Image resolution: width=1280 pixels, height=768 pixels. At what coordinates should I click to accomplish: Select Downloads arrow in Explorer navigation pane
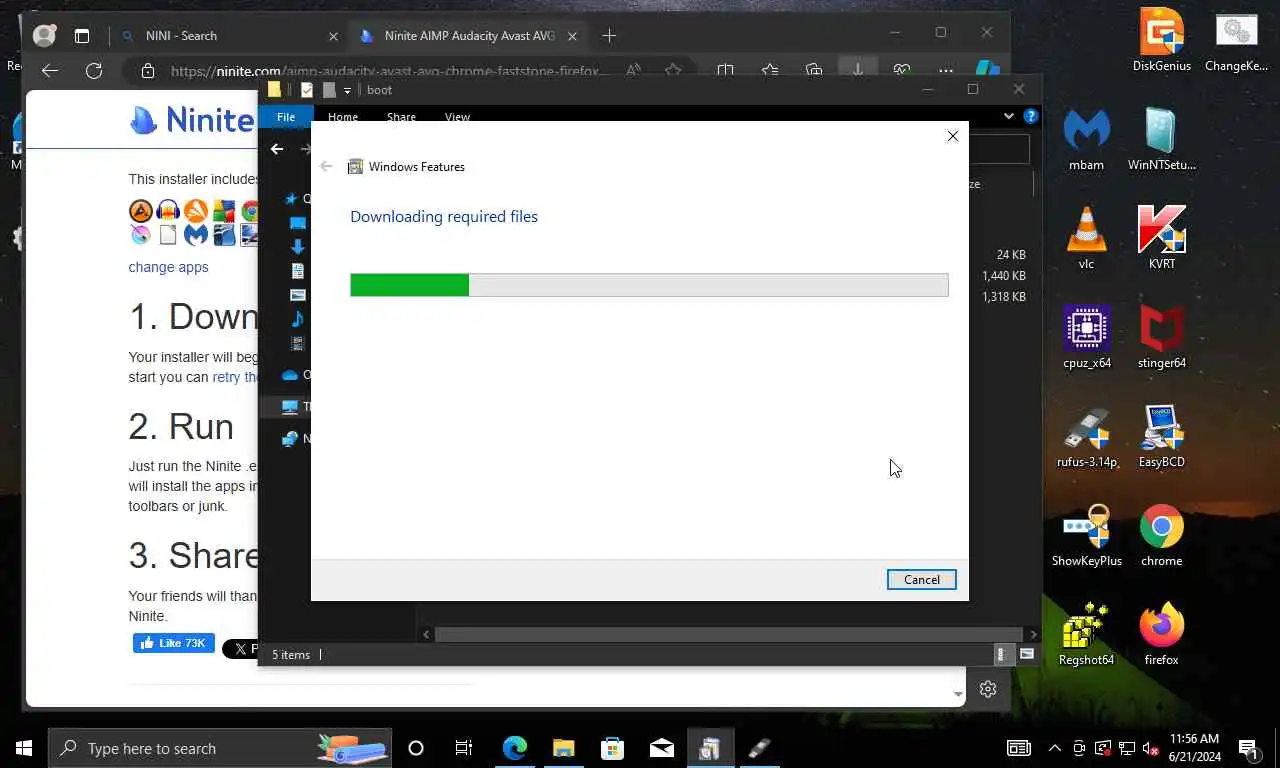(297, 246)
